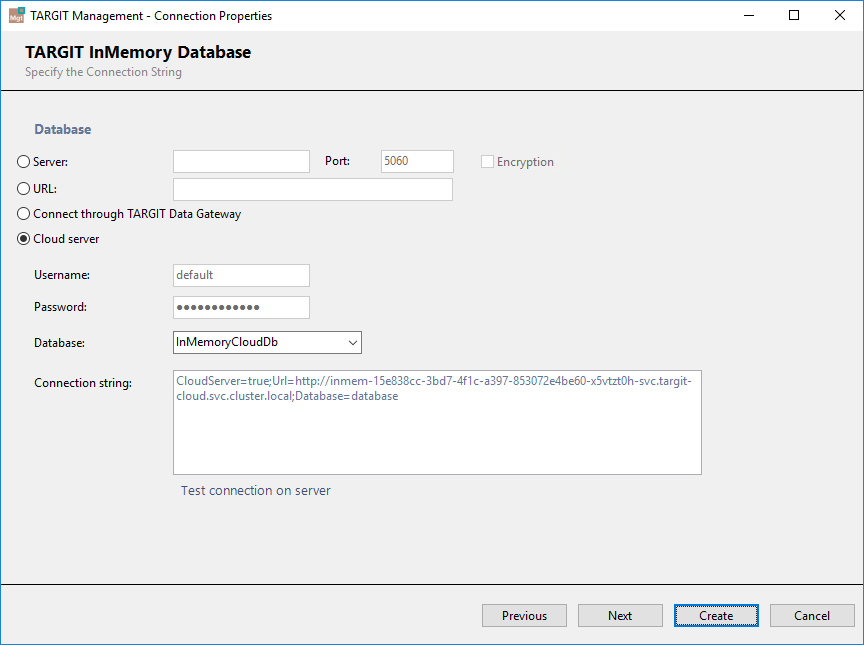The image size is (864, 645).
Task: Maximize the Connection Properties window
Action: pos(794,15)
